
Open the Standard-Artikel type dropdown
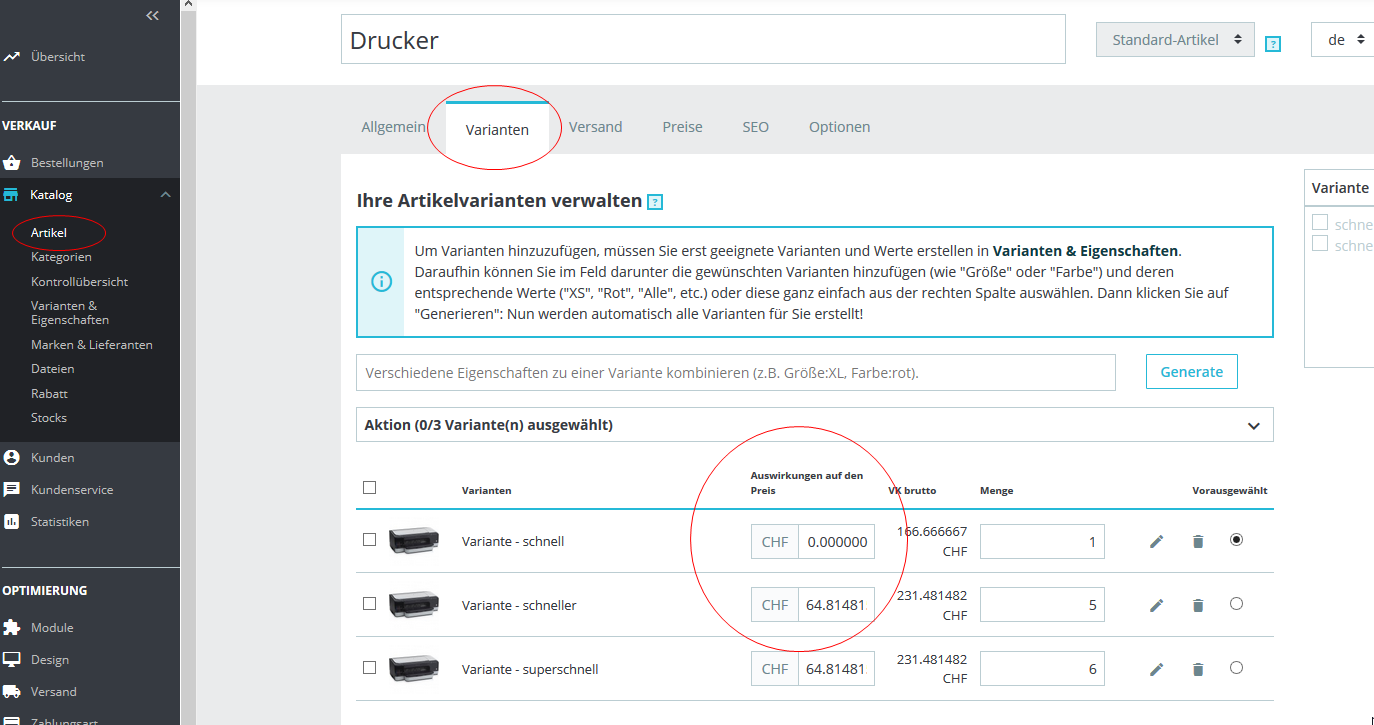1176,40
